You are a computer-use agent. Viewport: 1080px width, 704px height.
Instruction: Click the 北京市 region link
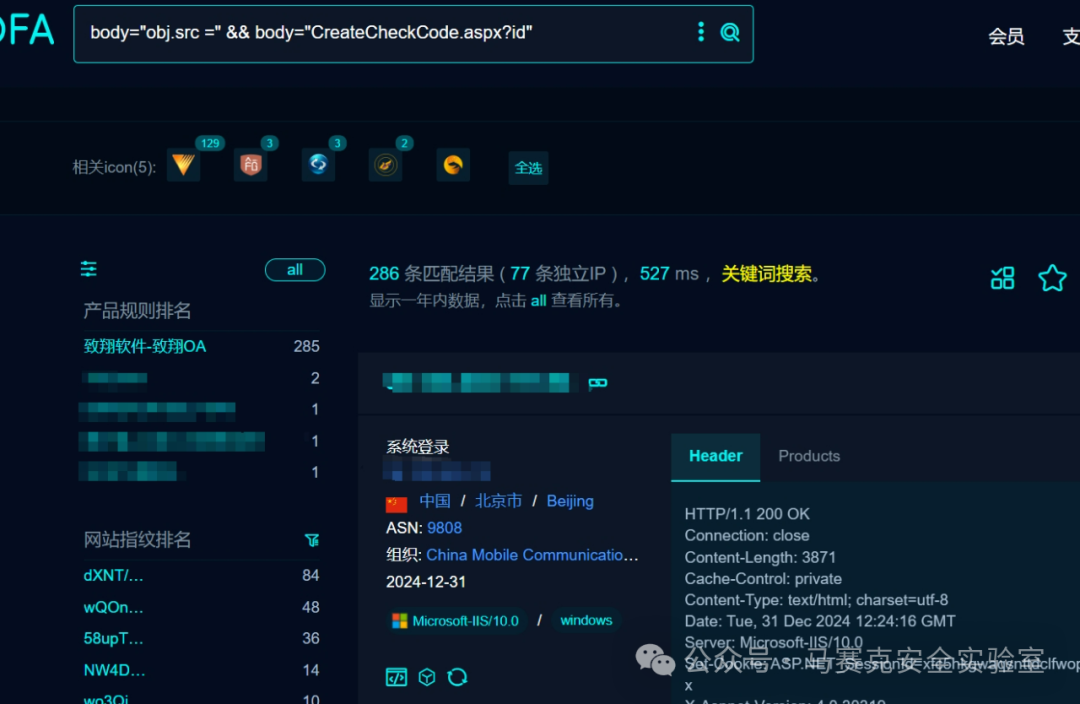click(499, 501)
